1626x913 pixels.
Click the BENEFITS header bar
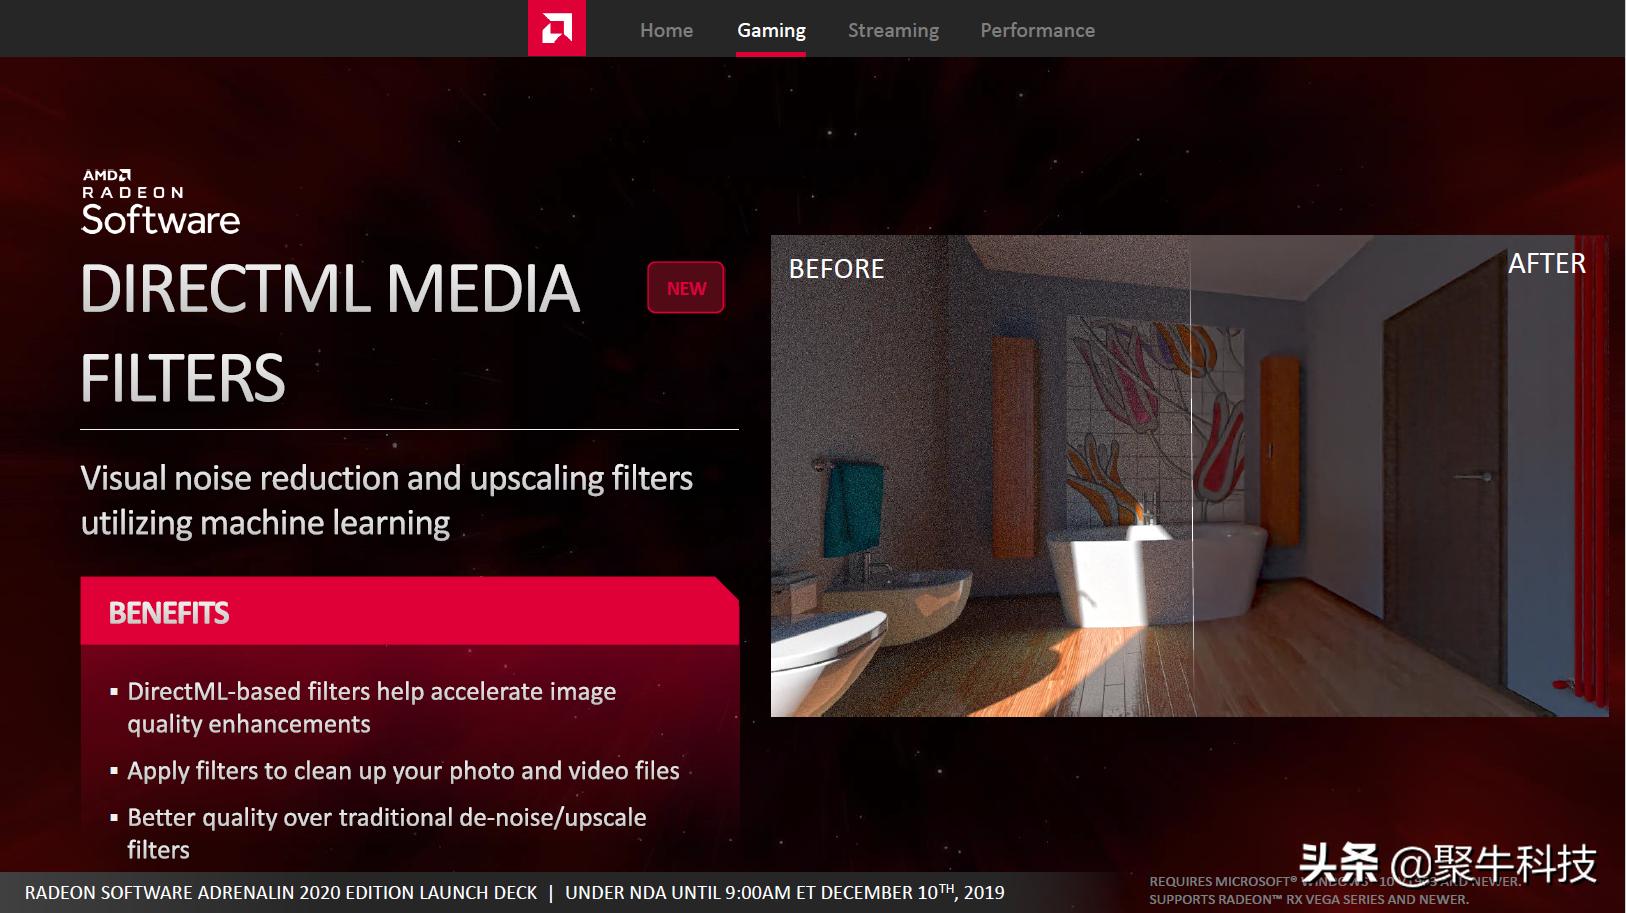click(x=410, y=612)
